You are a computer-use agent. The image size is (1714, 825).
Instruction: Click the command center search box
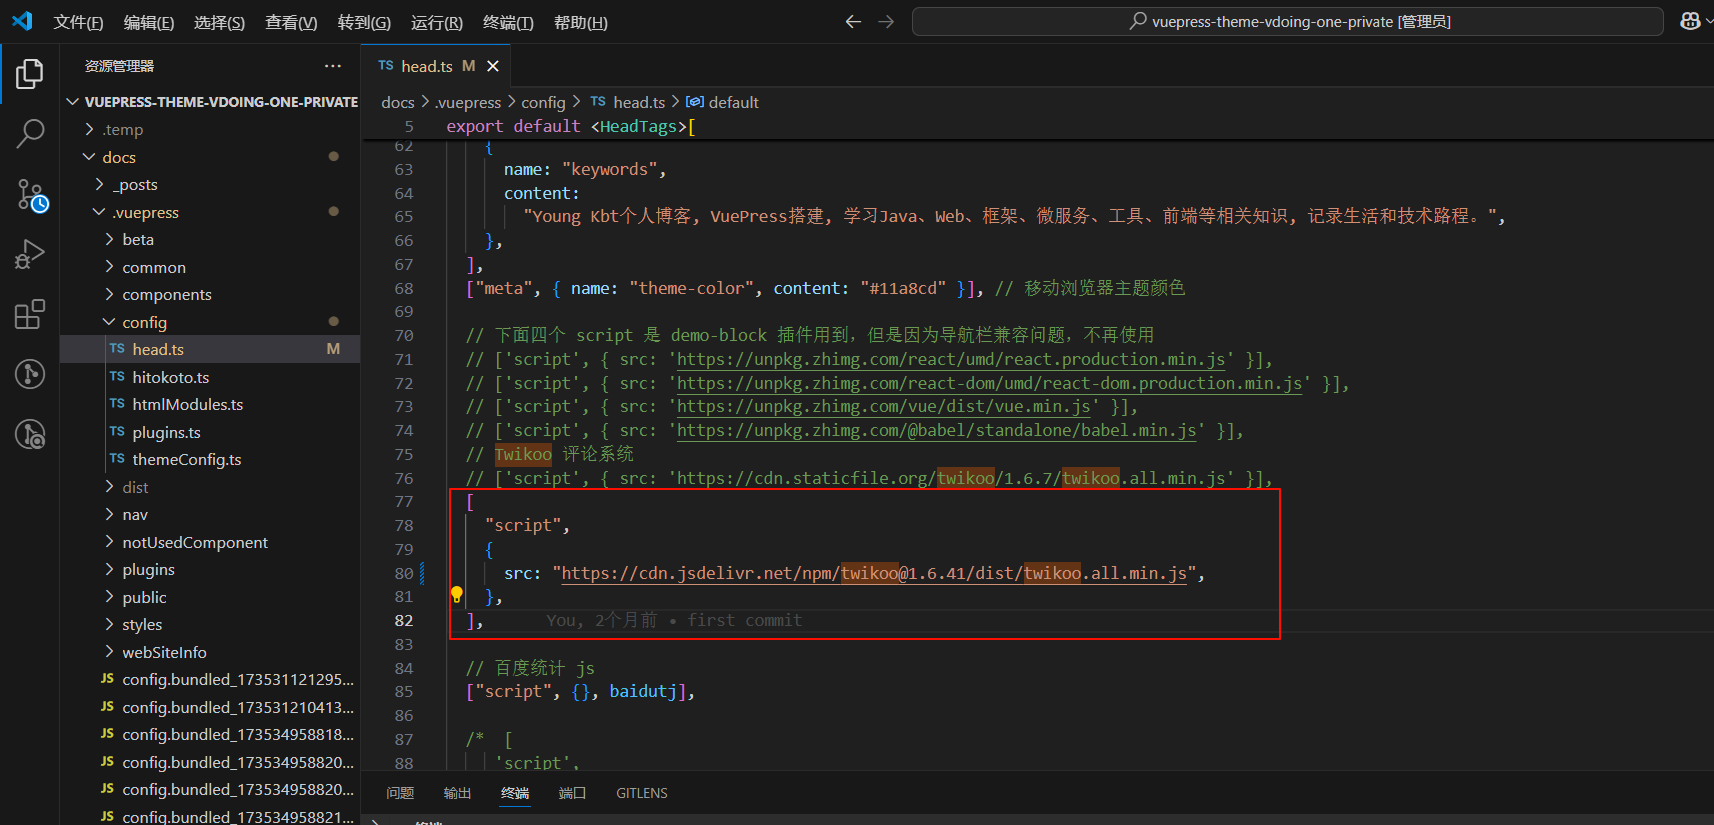click(1288, 21)
